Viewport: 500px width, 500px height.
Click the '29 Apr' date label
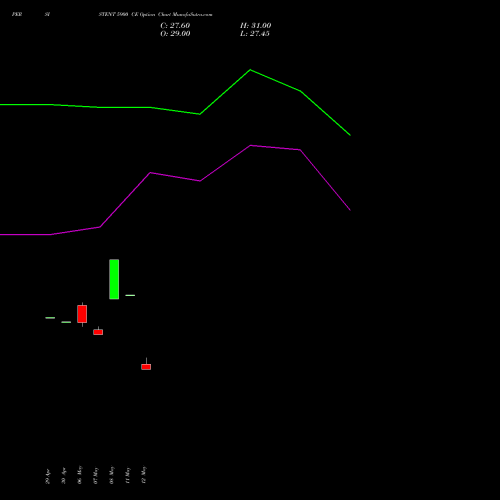(48, 476)
